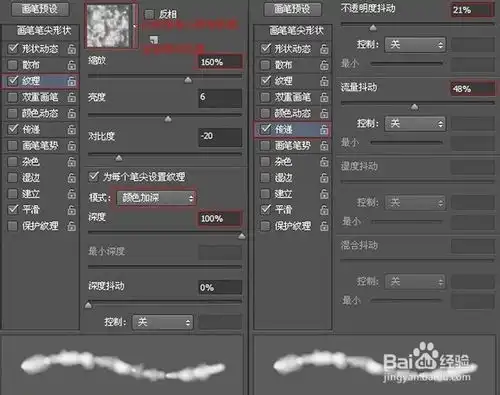Click 画笔预设 button in transfer-settings panel

(x=293, y=9)
